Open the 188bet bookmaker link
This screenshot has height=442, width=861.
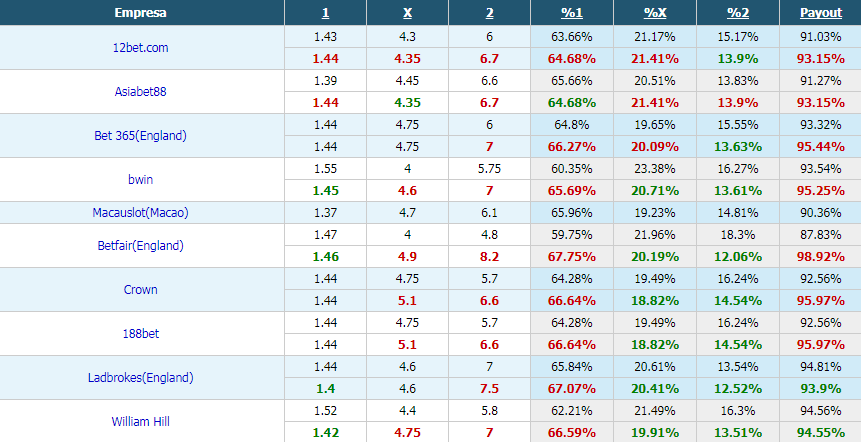click(141, 333)
